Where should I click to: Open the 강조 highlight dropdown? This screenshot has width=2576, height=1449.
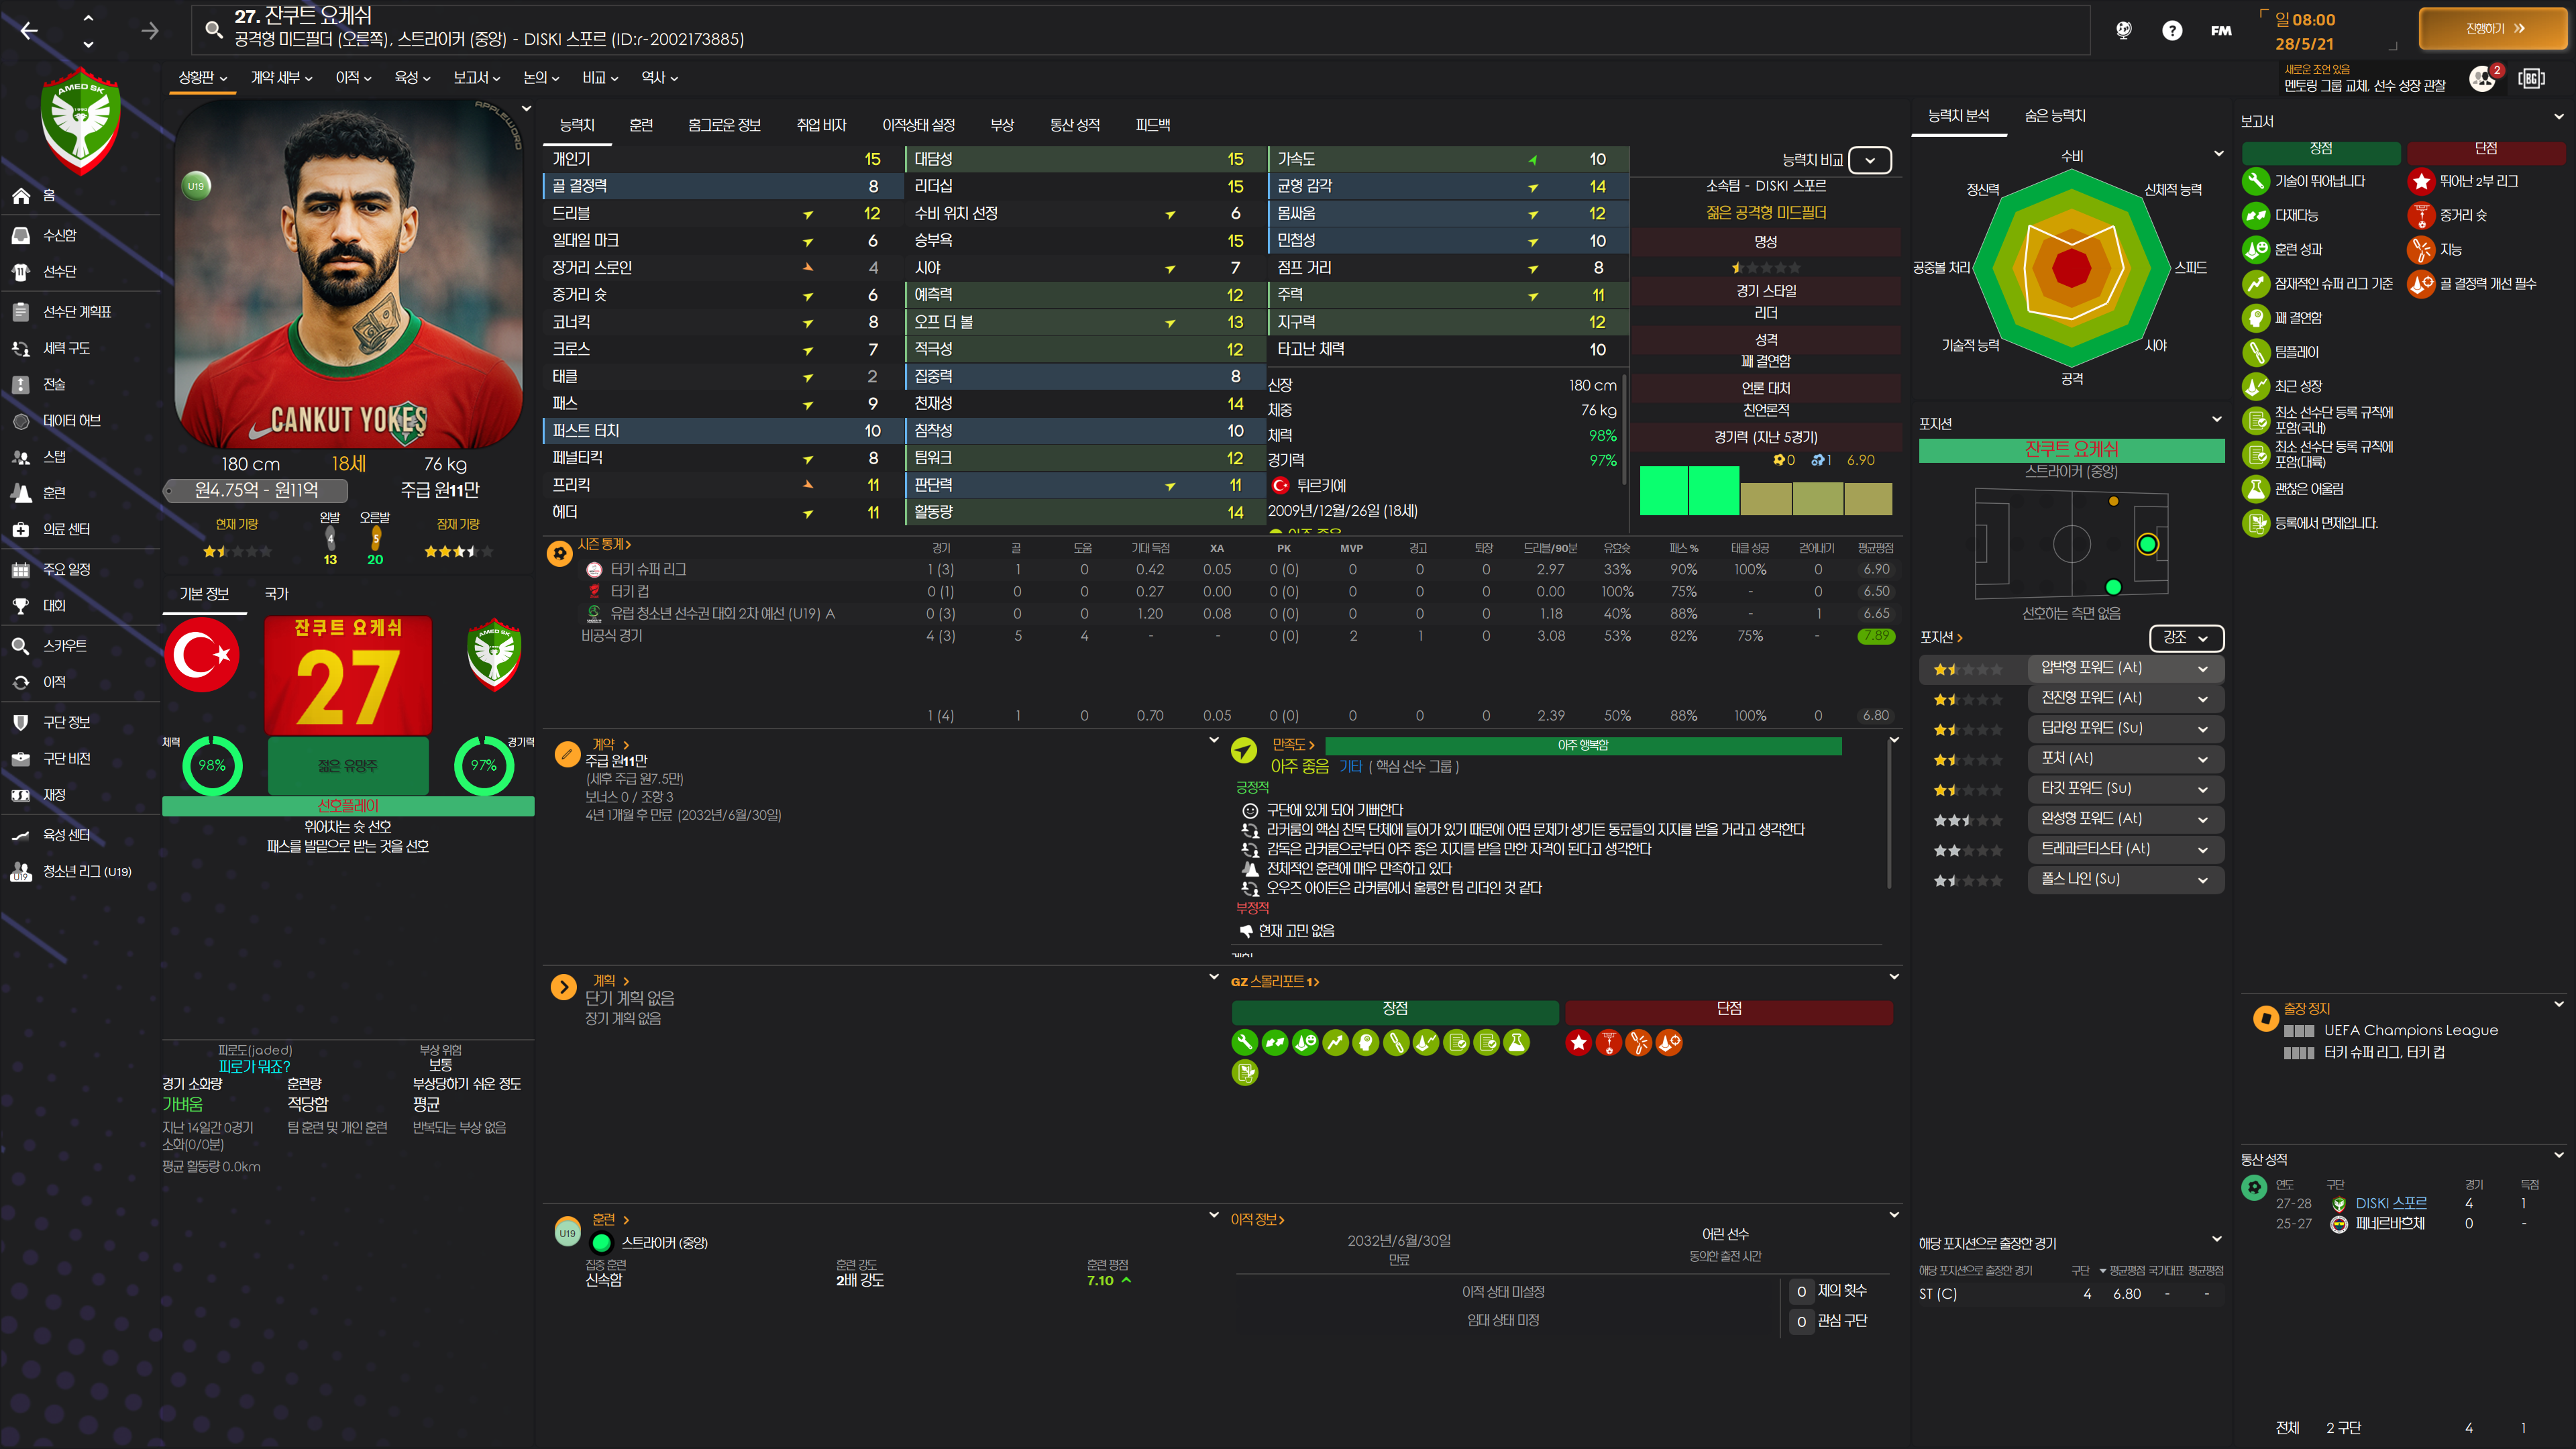click(x=2185, y=637)
